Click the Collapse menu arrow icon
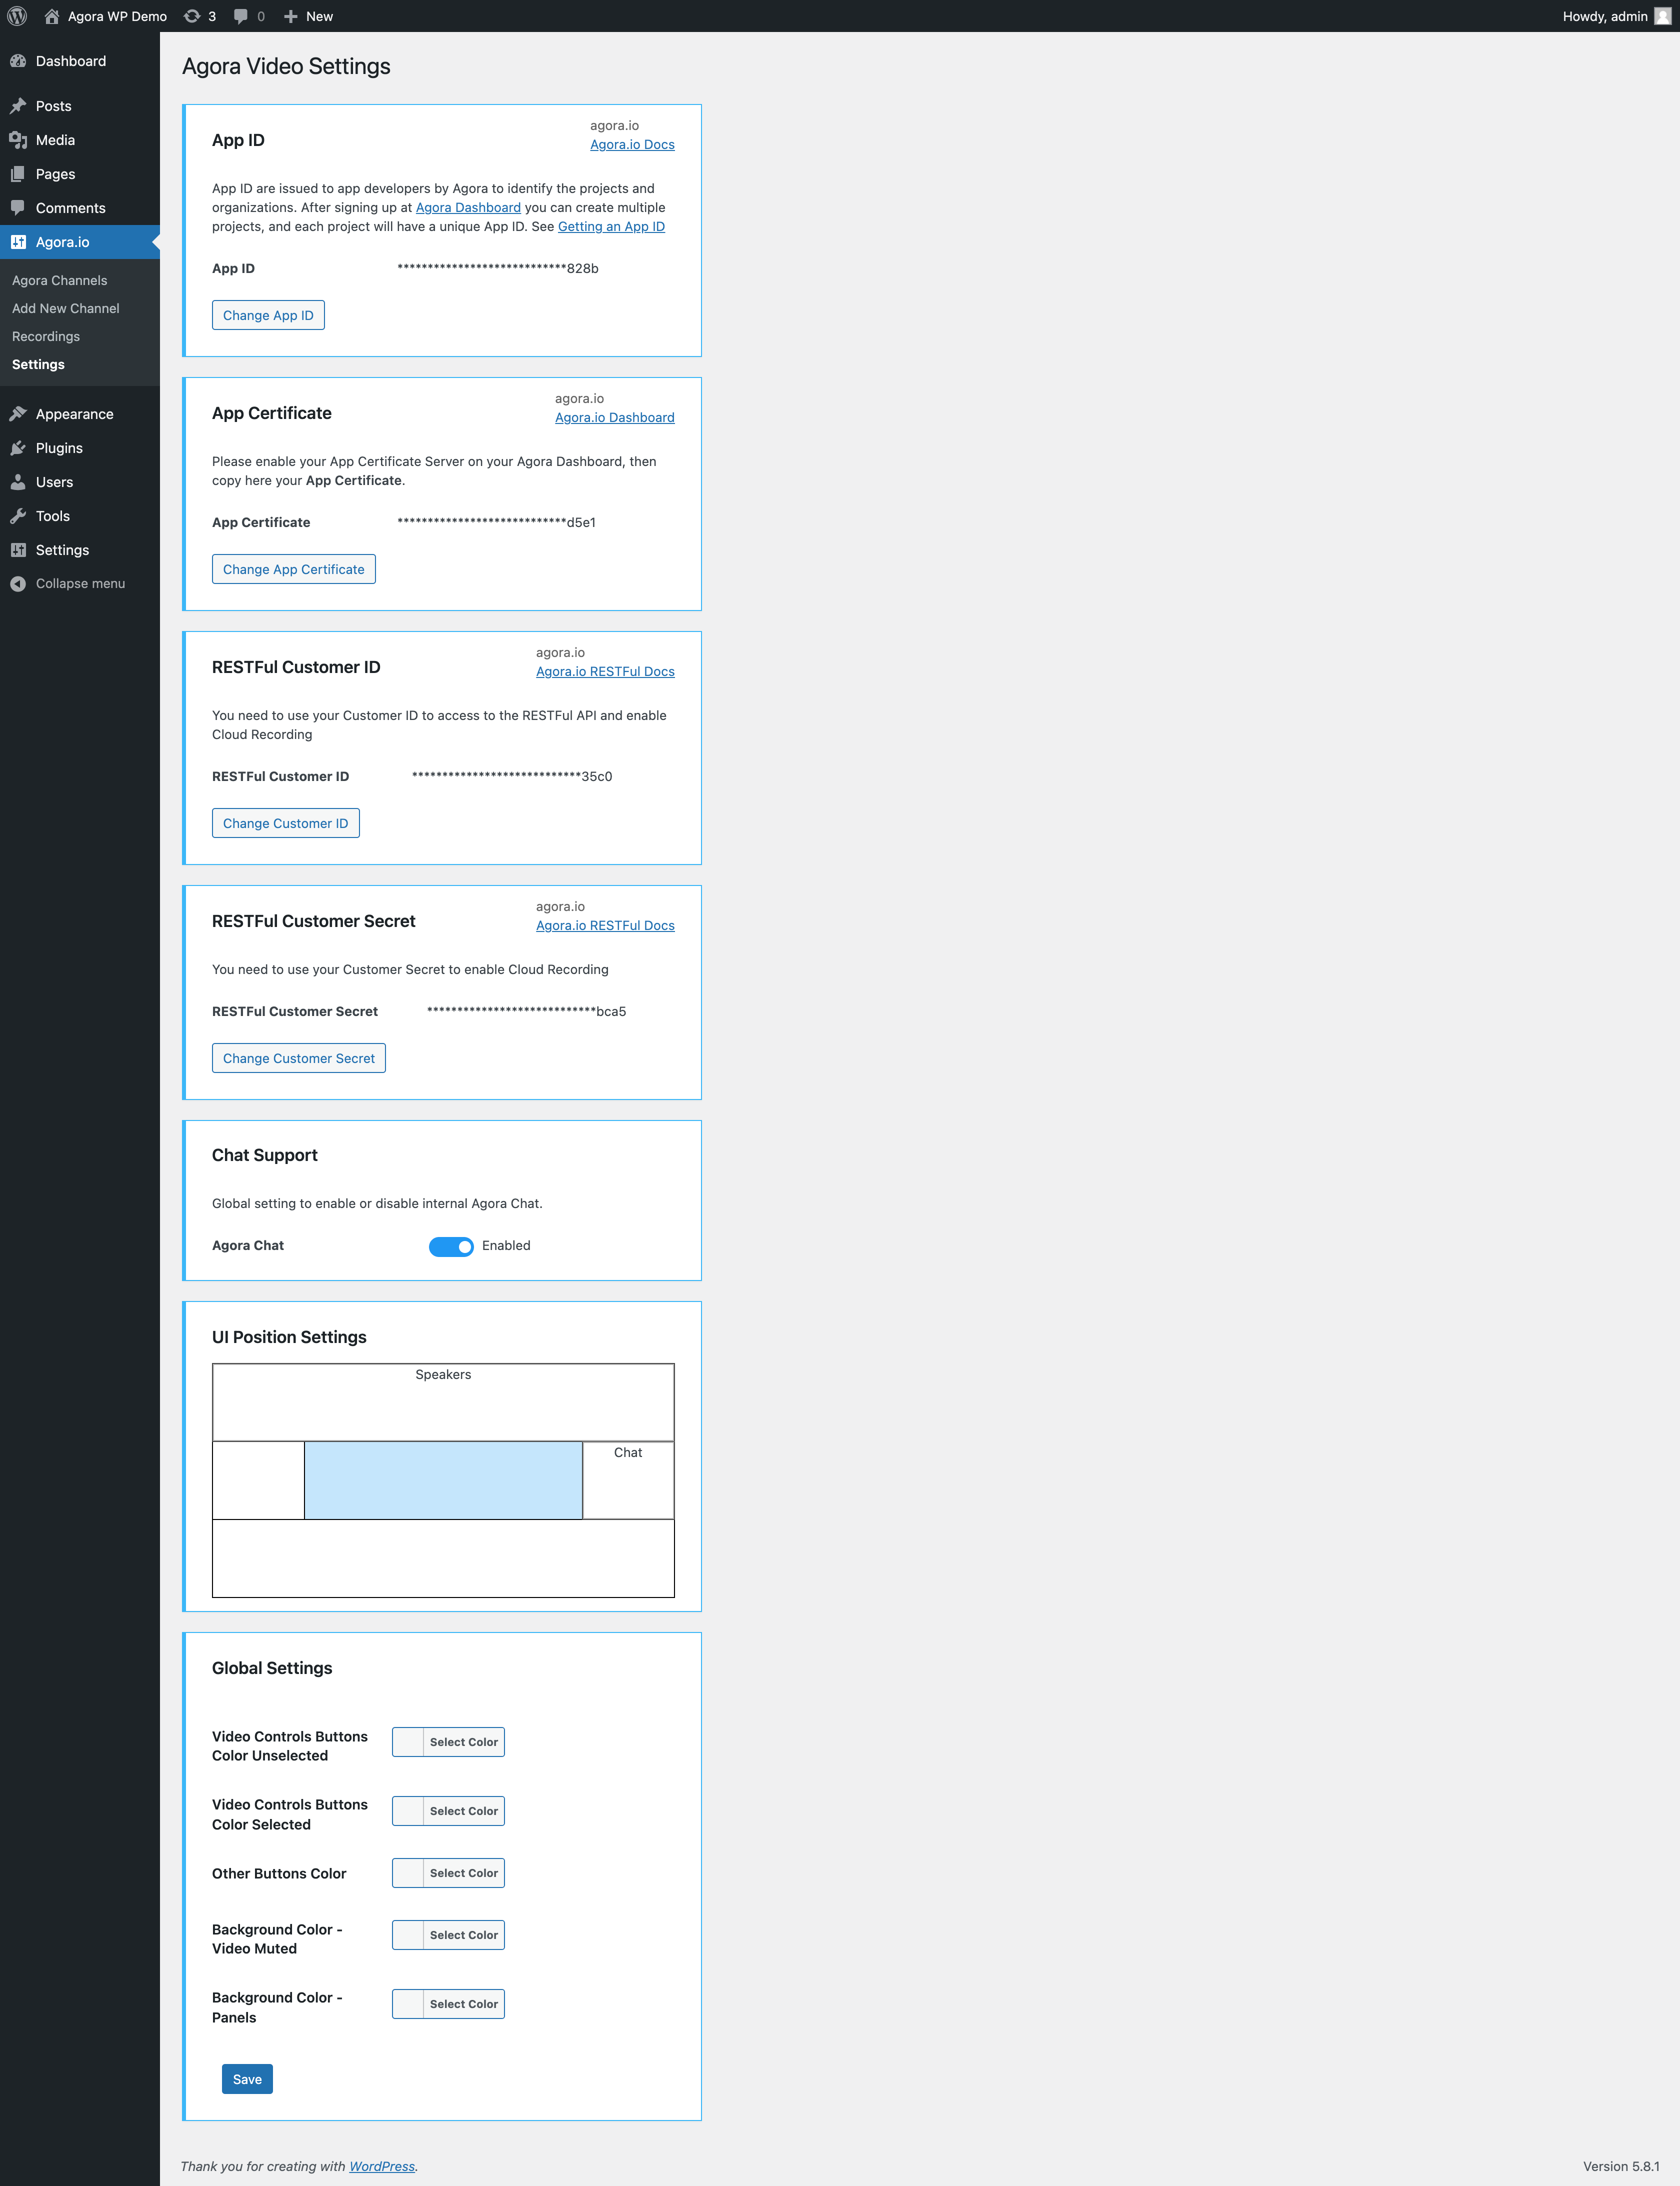The image size is (1680, 2186). point(18,584)
